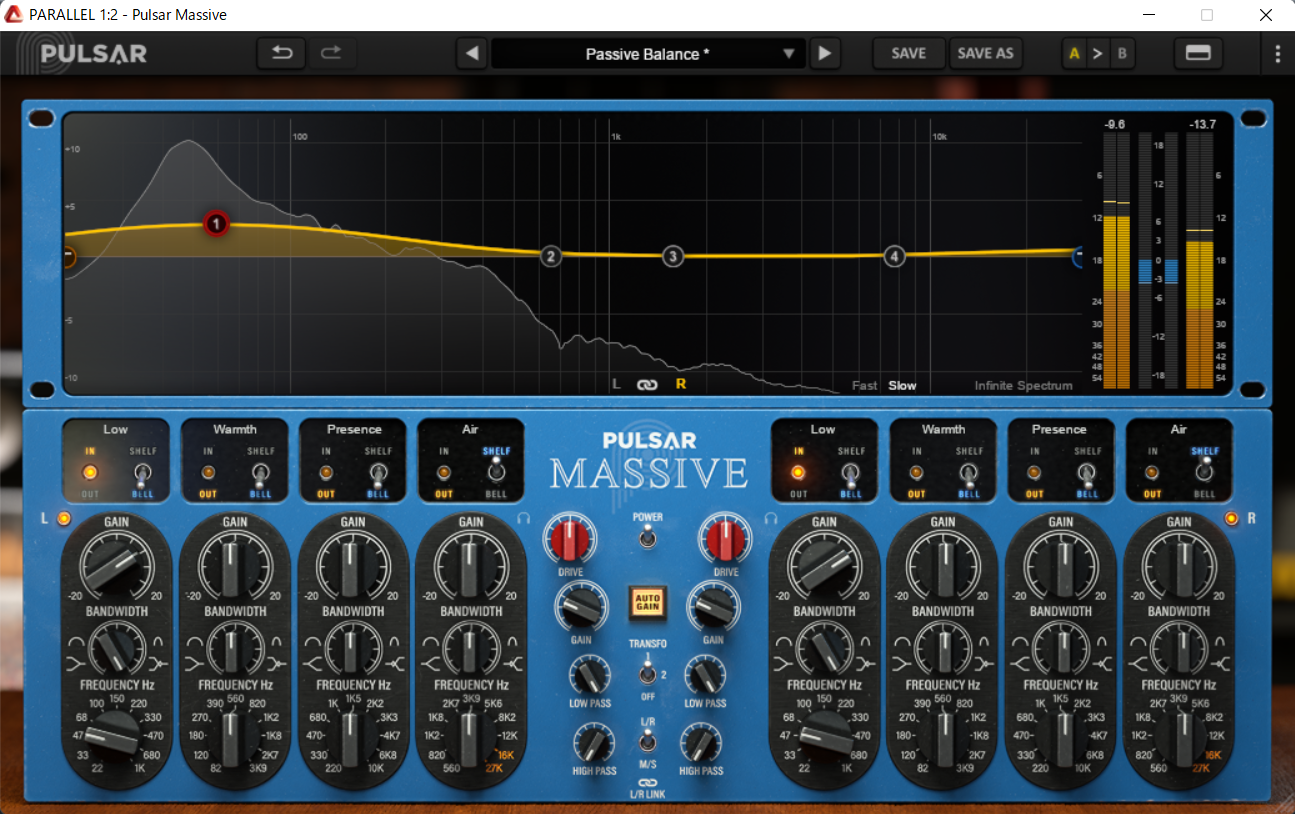Toggle left channel Air band IN/OUT LED
Screen dimensions: 1295x814
click(x=444, y=472)
